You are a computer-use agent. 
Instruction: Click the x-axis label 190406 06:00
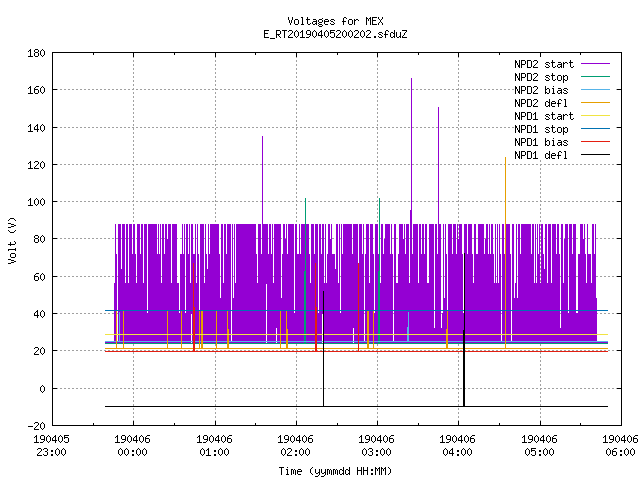(620, 446)
